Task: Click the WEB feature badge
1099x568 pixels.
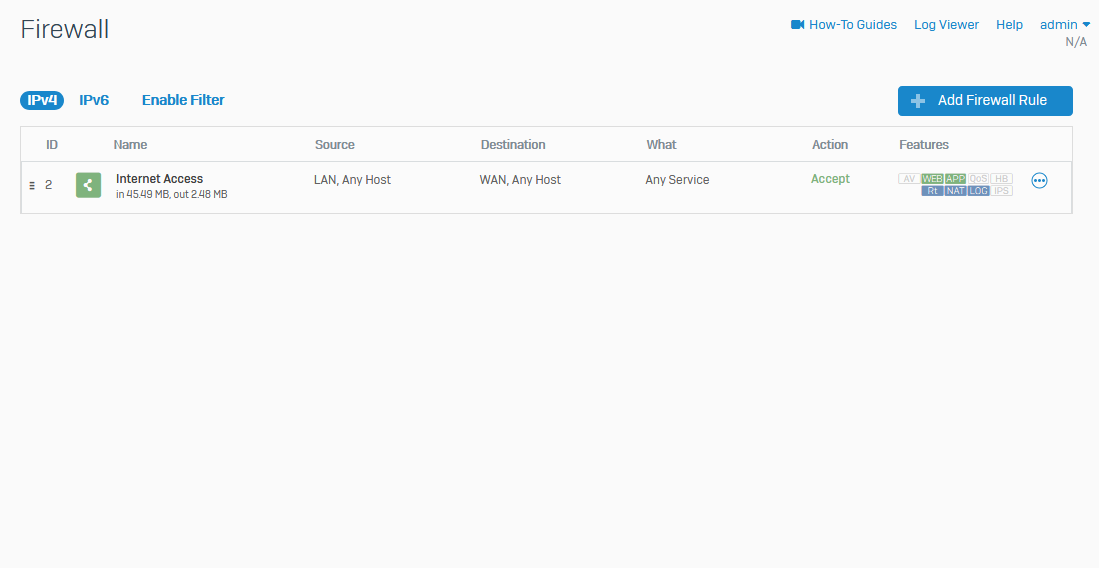Action: coord(932,179)
